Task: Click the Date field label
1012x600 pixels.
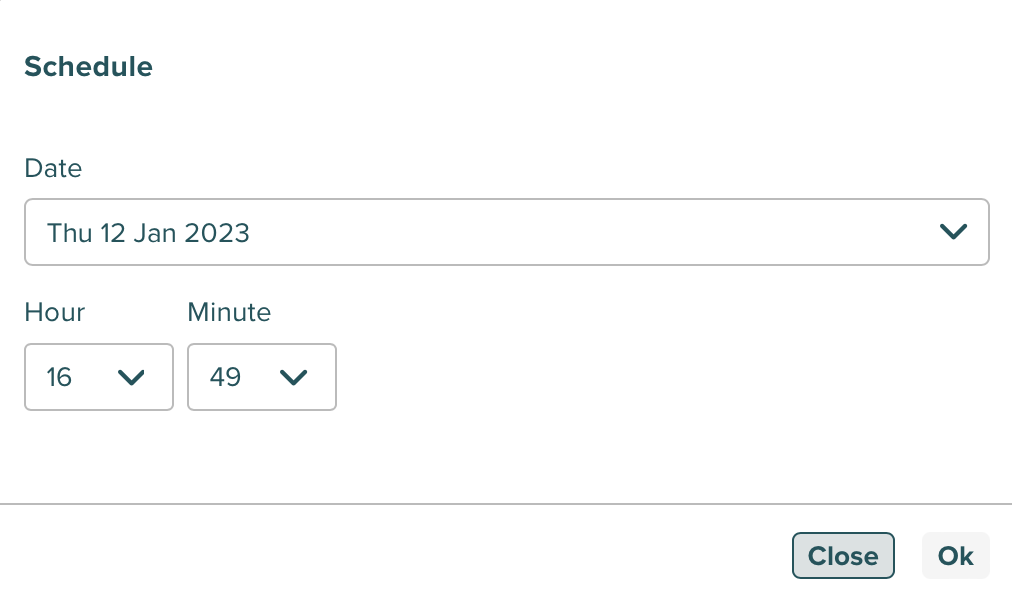Action: pyautogui.click(x=53, y=168)
